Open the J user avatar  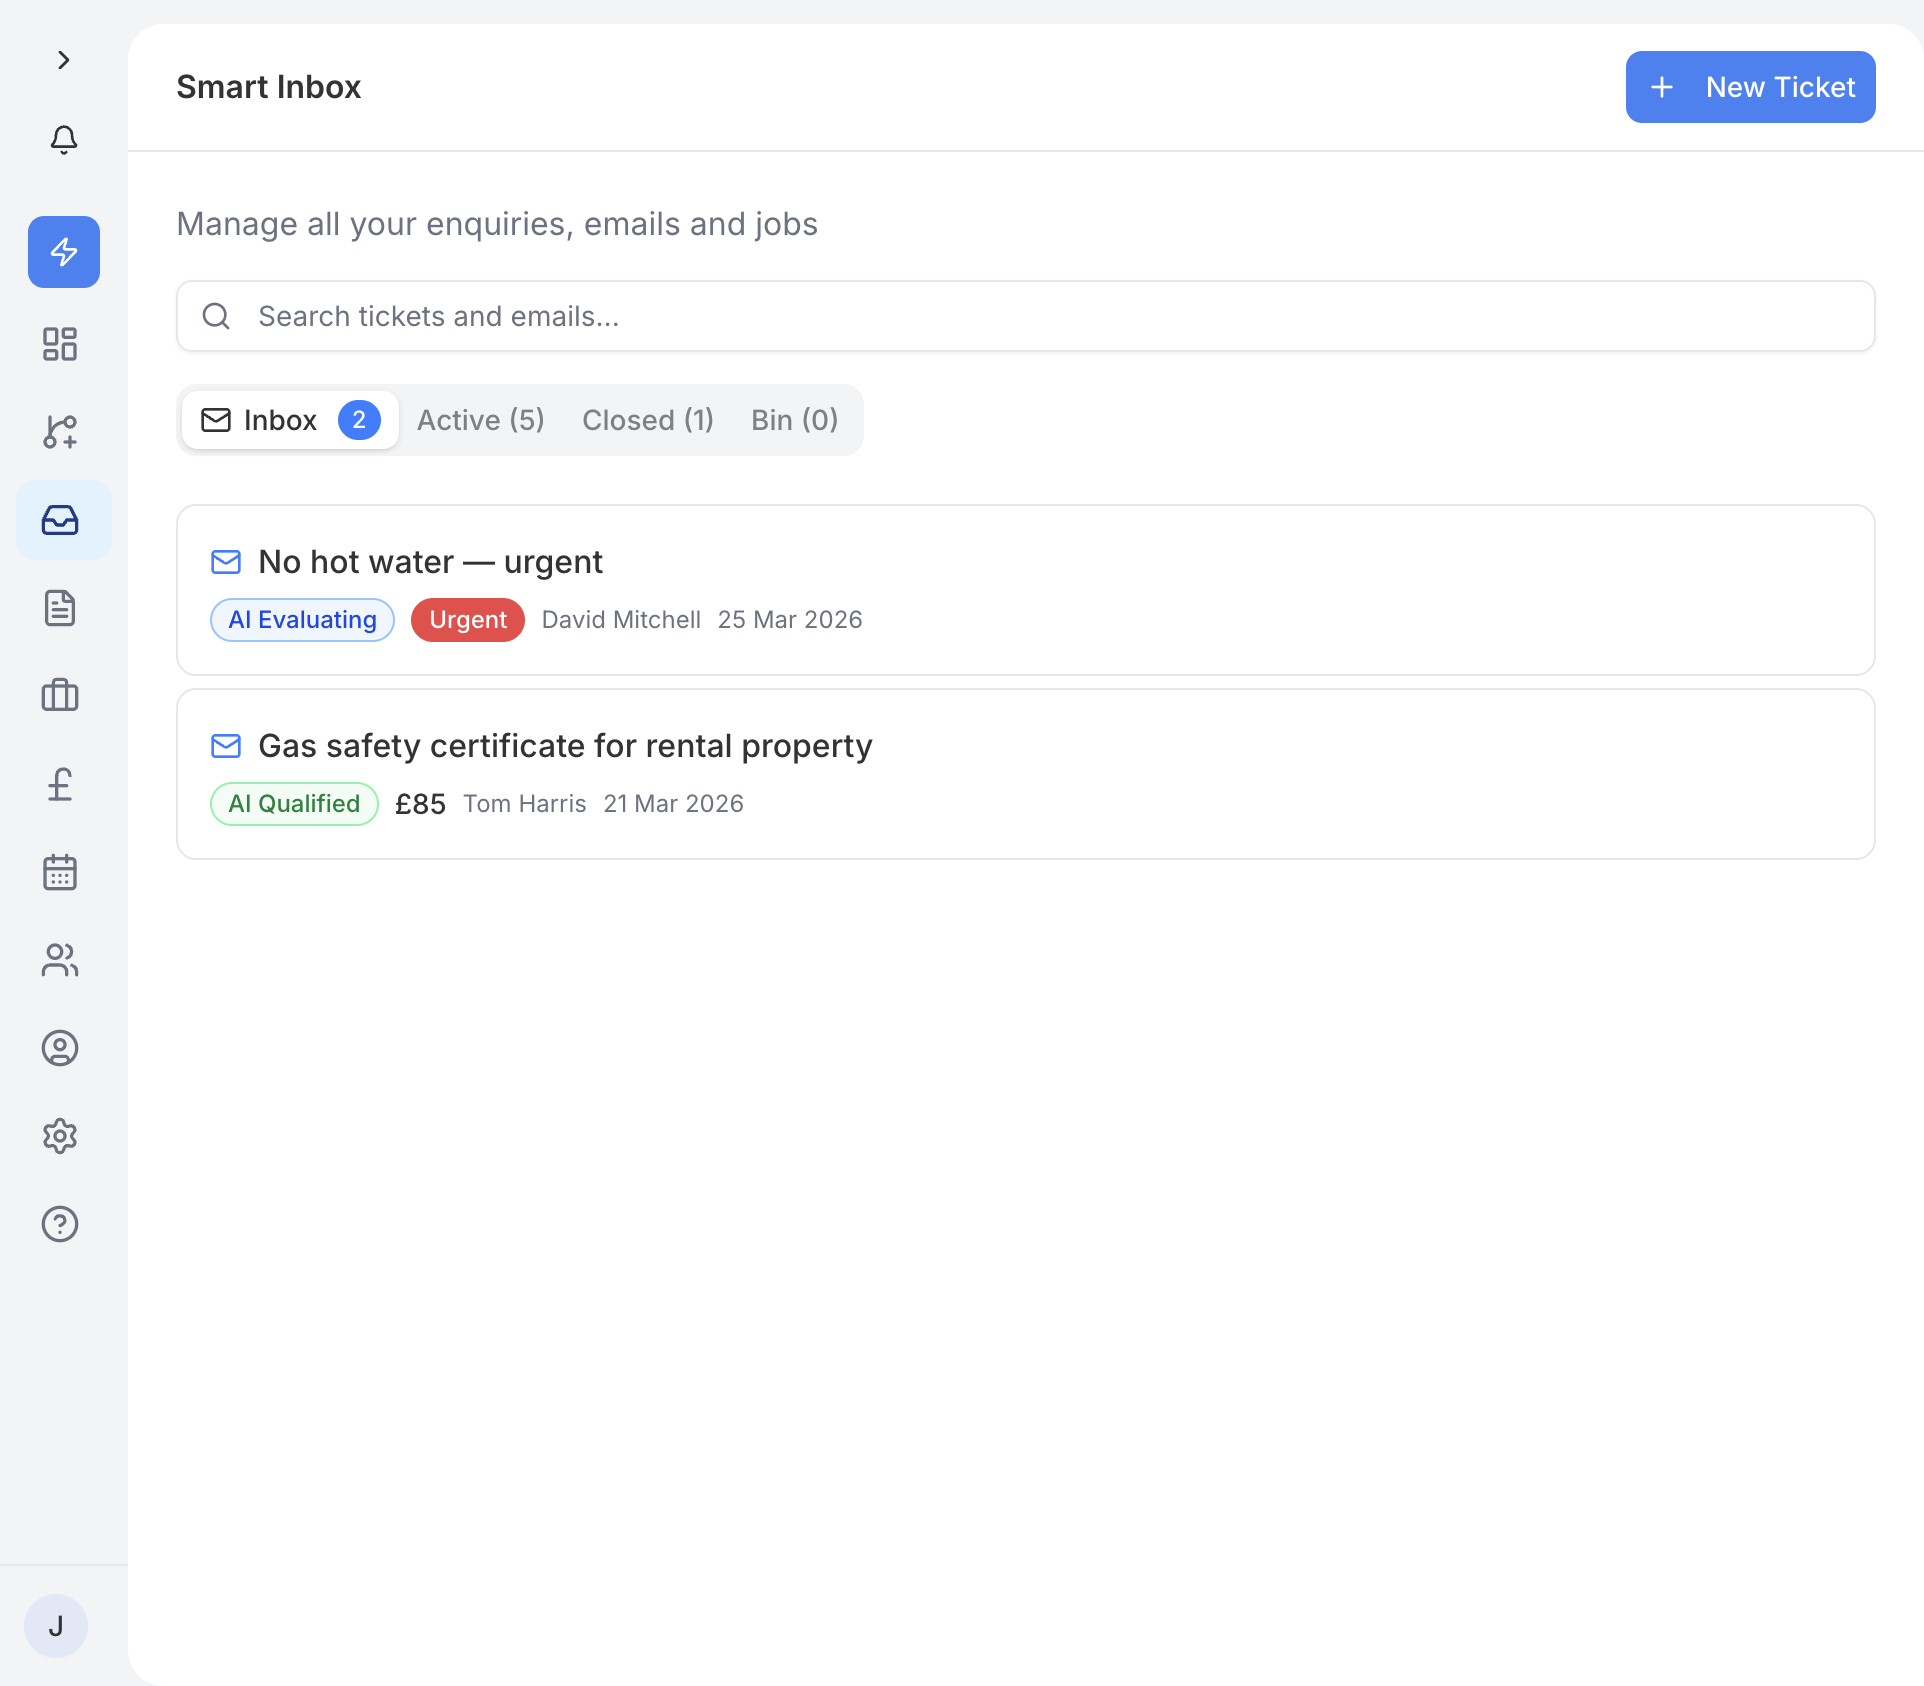pos(56,1625)
